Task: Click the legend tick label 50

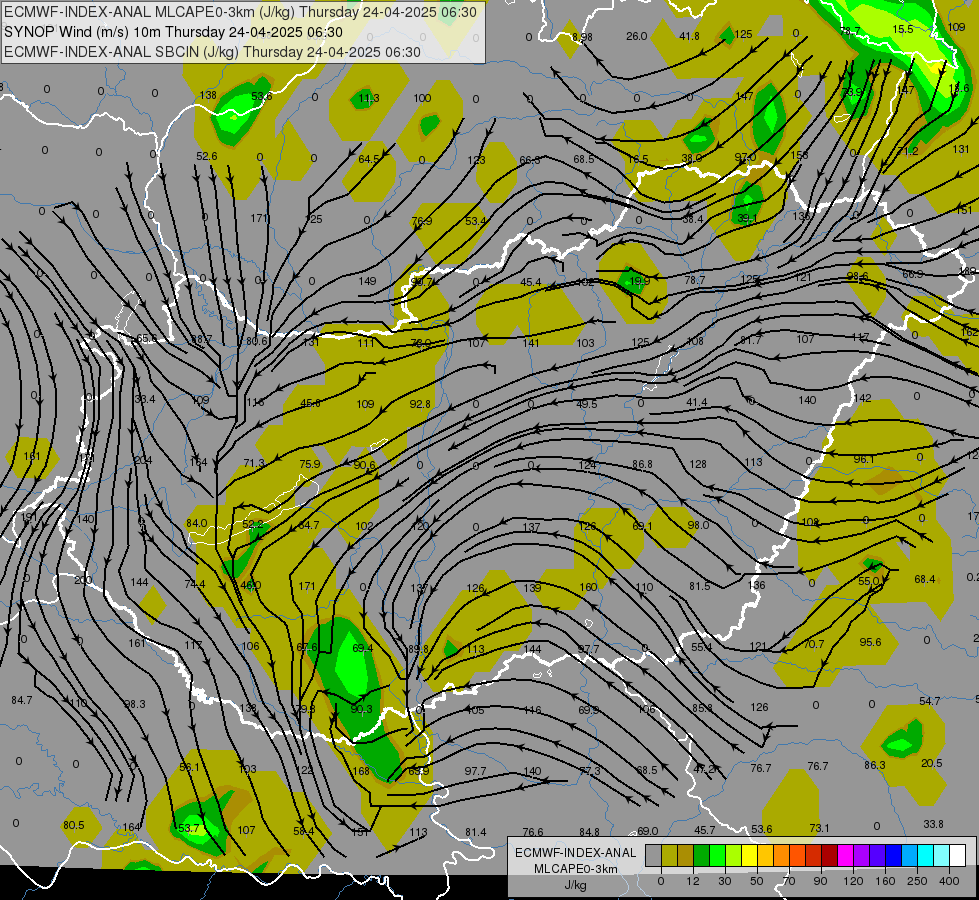Action: tap(757, 881)
